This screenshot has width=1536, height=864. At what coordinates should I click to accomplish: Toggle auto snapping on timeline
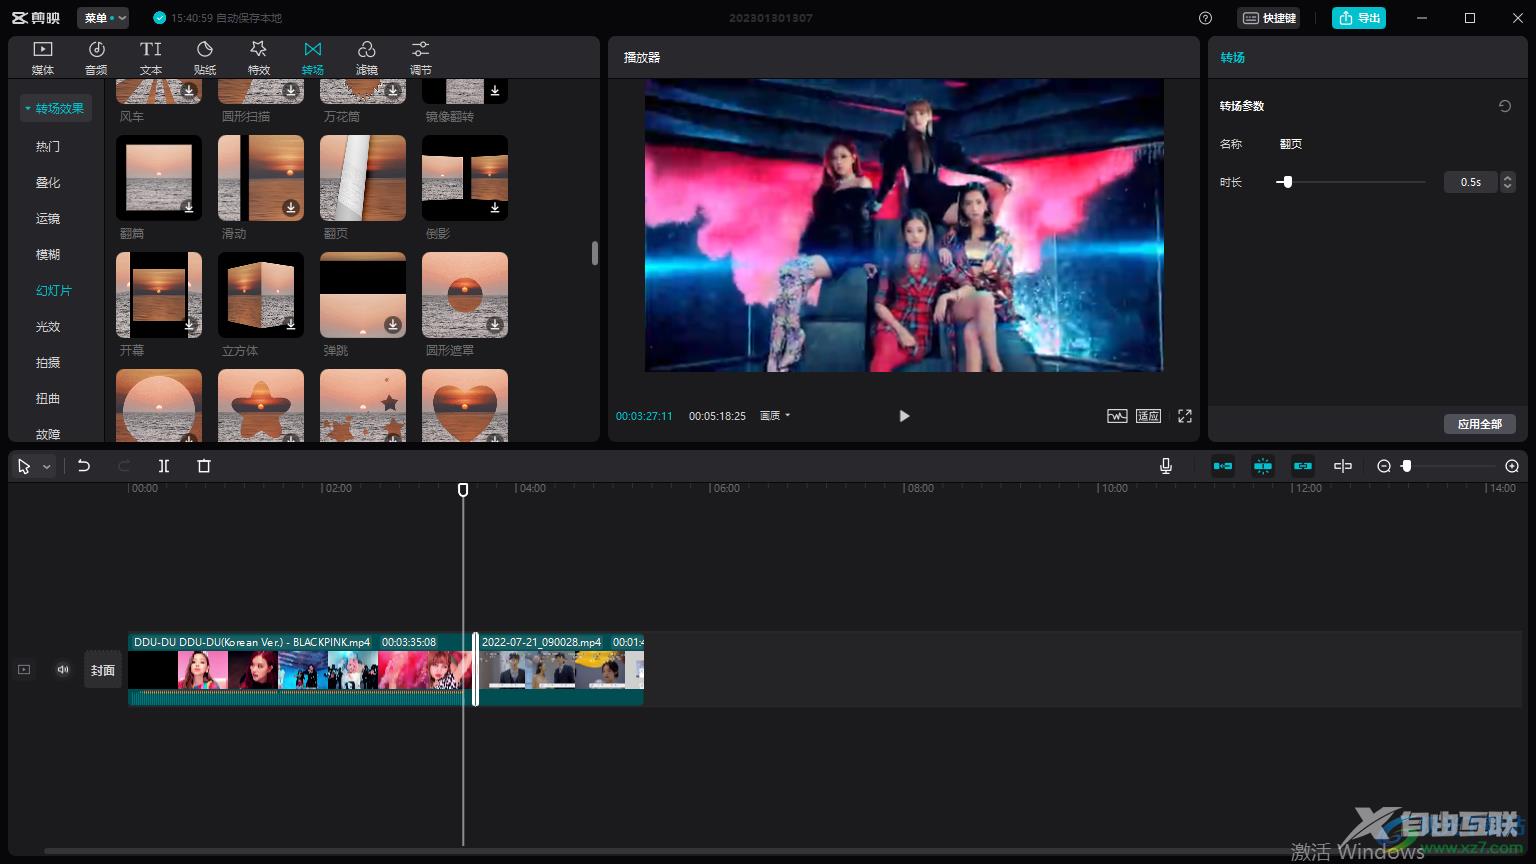coord(1263,466)
